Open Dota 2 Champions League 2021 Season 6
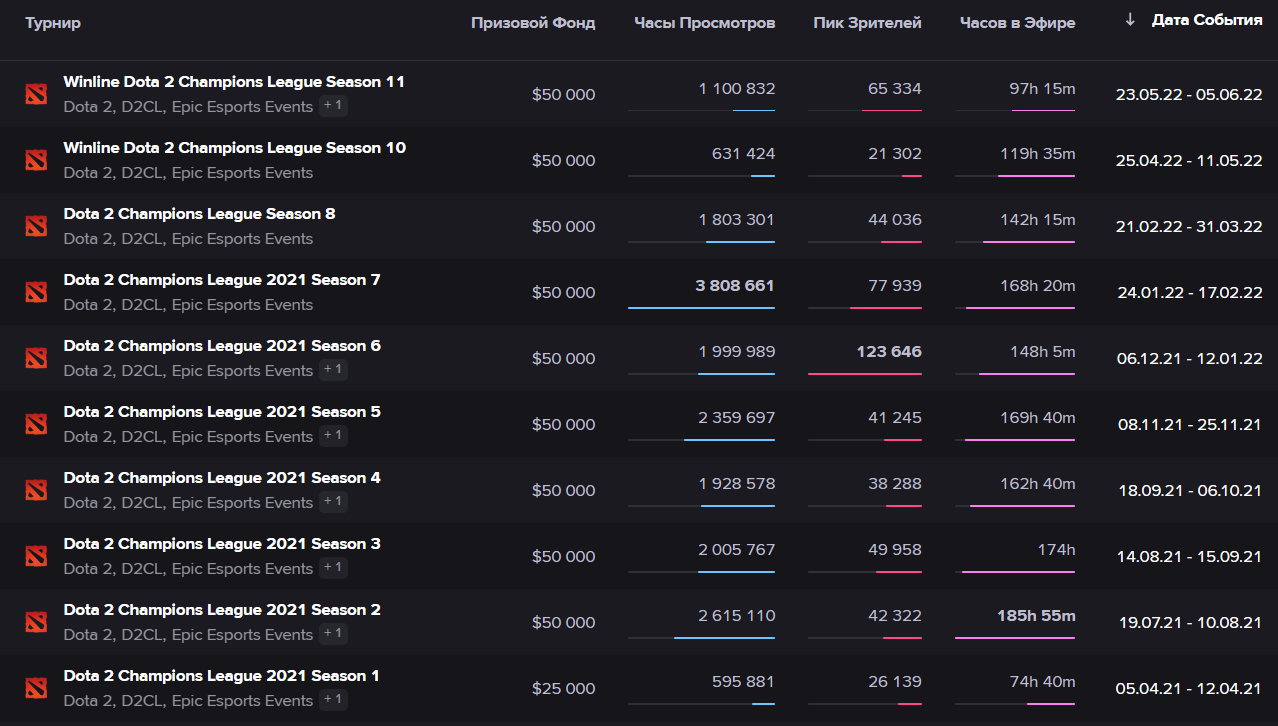The width and height of the screenshot is (1278, 726). click(x=222, y=346)
